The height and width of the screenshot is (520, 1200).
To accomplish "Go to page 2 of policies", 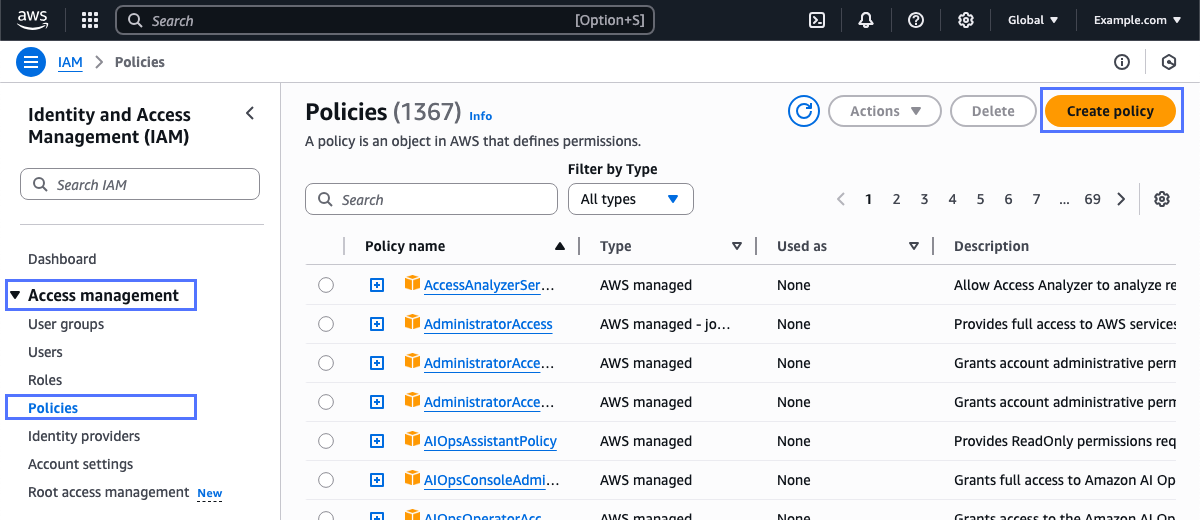I will coord(896,199).
